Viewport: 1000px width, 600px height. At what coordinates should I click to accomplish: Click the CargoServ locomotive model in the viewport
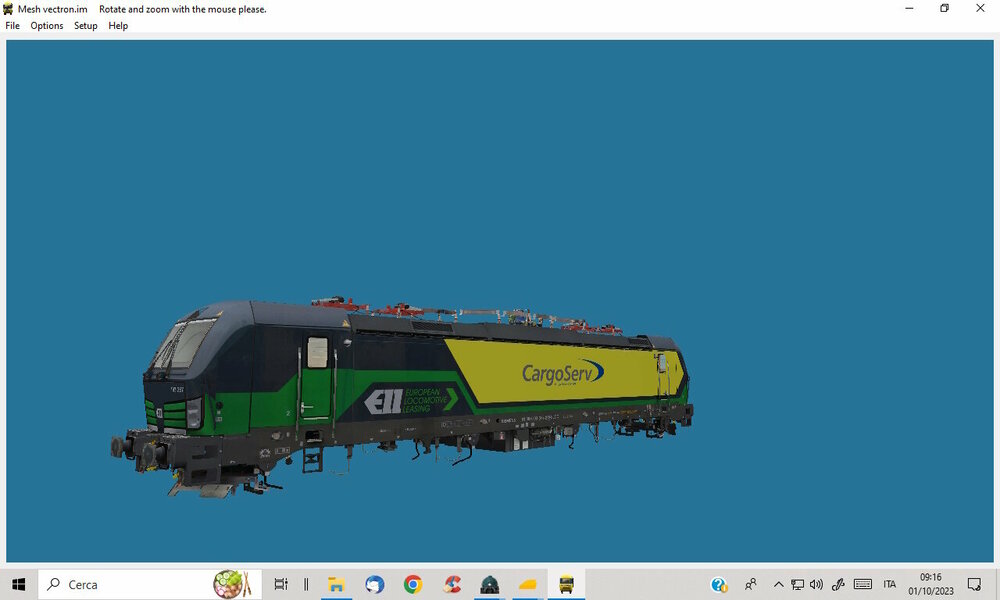402,395
